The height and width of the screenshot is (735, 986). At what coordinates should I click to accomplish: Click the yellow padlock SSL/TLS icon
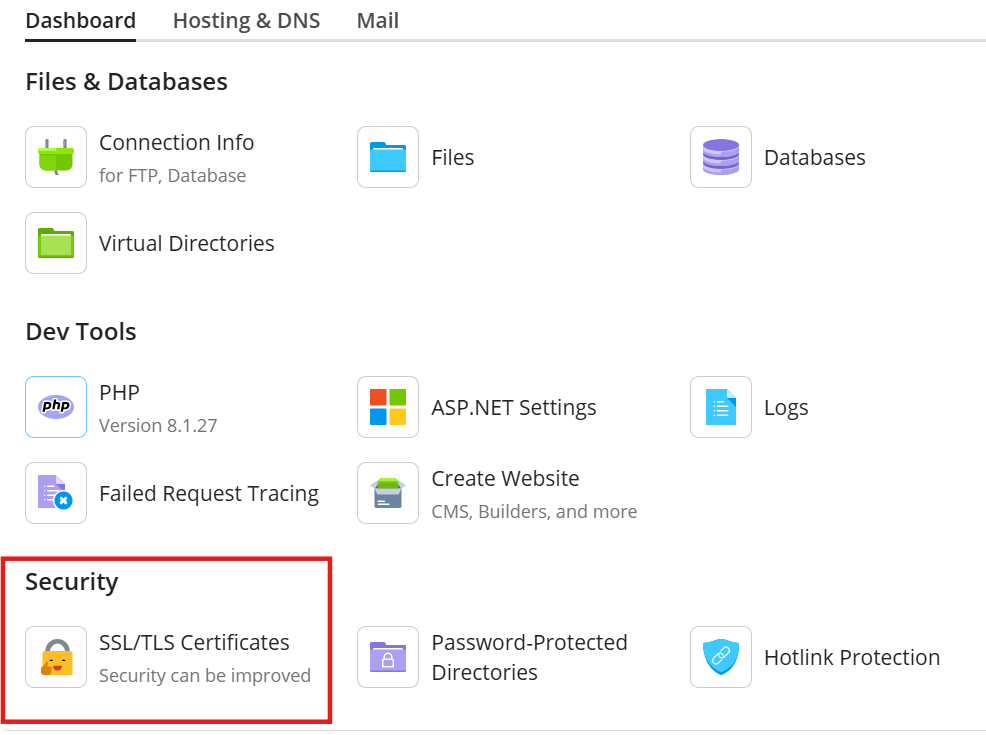pos(56,657)
